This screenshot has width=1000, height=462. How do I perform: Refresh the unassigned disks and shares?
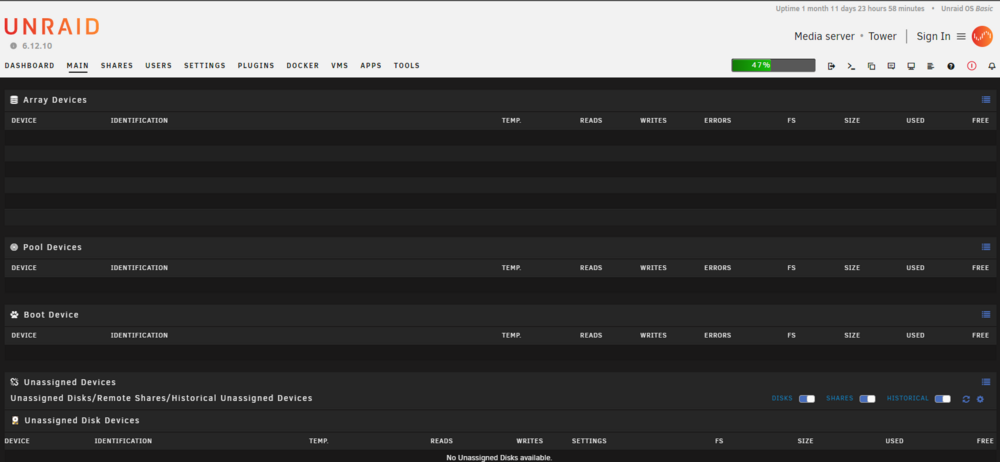(x=966, y=399)
